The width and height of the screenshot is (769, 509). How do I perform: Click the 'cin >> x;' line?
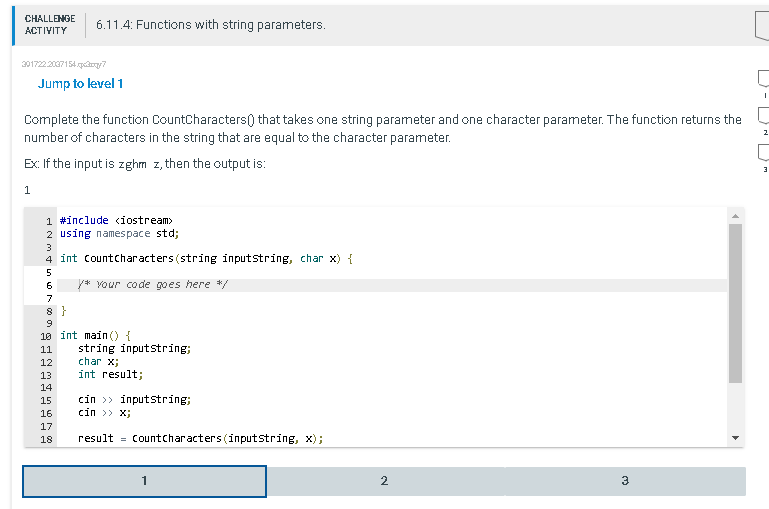pyautogui.click(x=104, y=412)
